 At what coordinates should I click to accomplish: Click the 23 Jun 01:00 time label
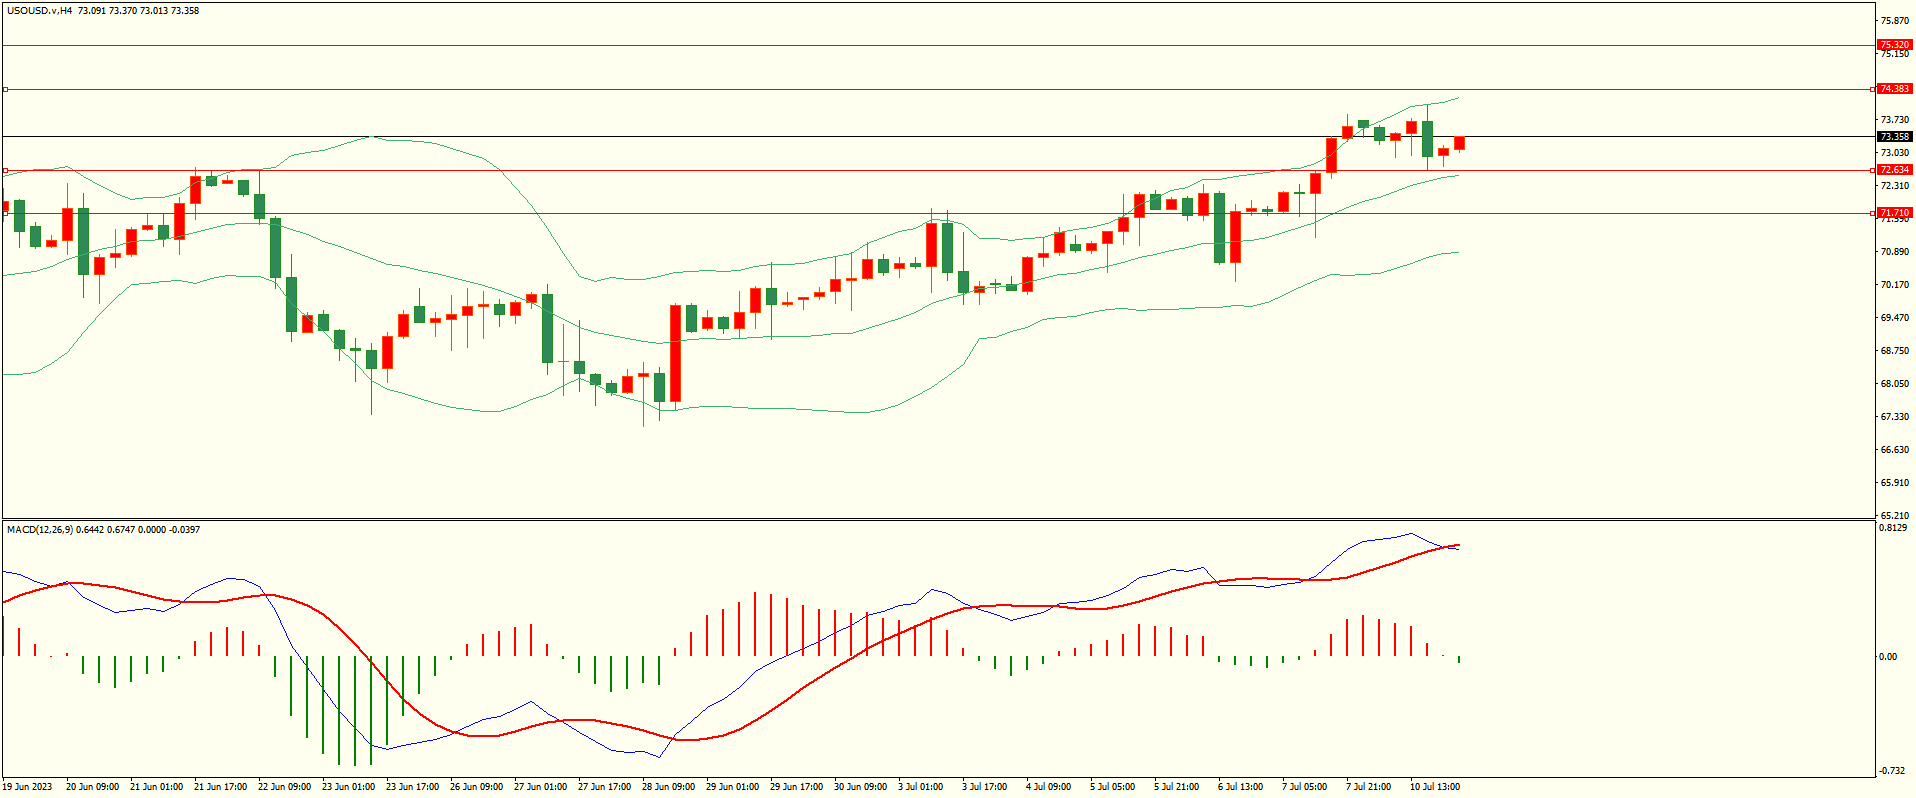(x=348, y=787)
